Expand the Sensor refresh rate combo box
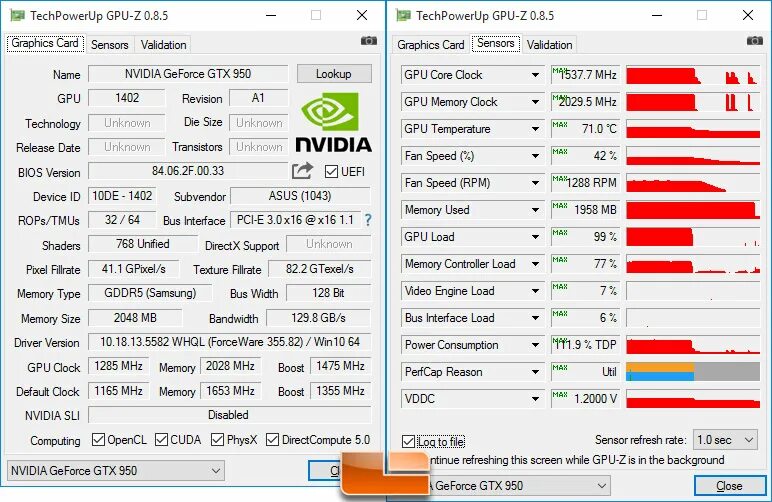The image size is (772, 502). (725, 439)
